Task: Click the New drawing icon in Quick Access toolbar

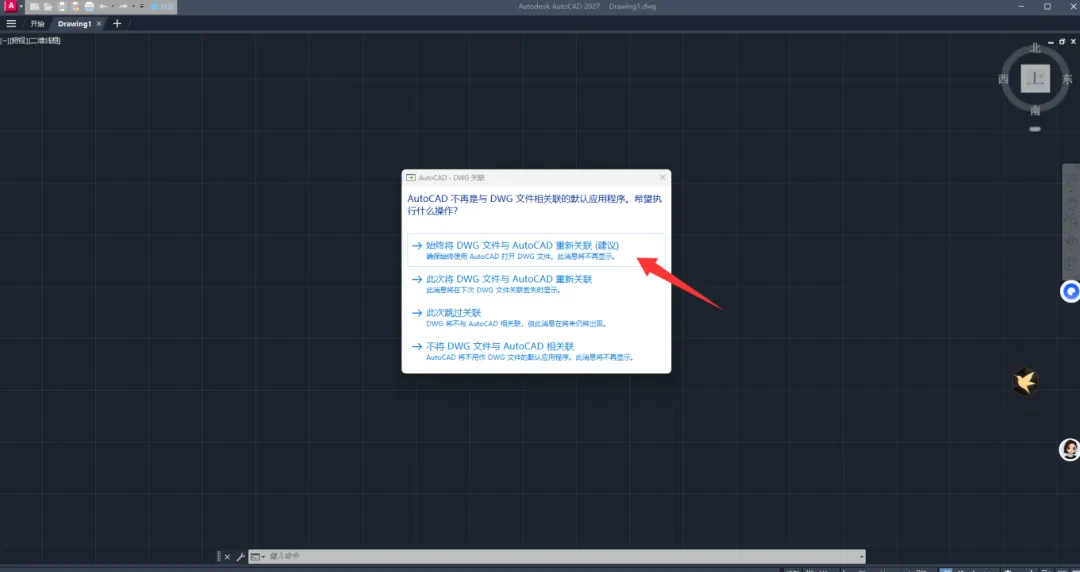Action: click(34, 6)
